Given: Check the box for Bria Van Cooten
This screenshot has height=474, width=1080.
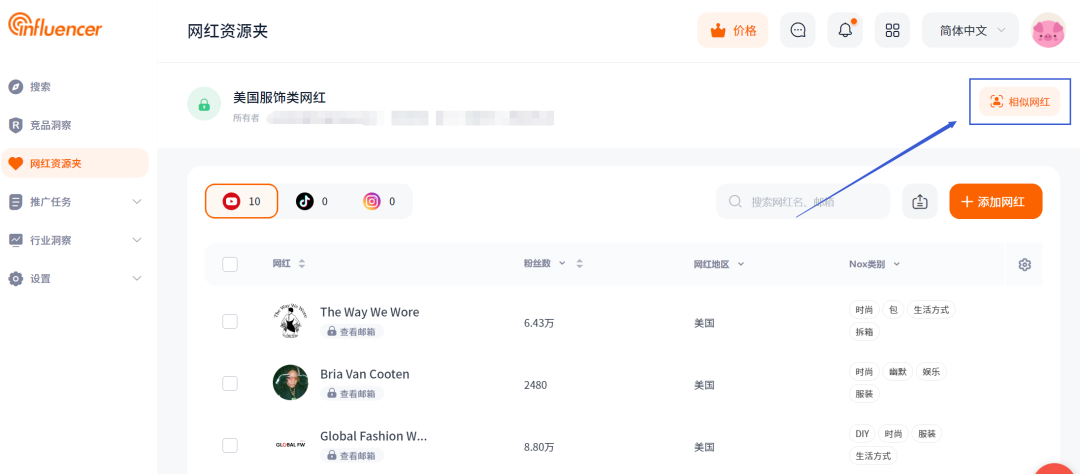Looking at the screenshot, I should pyautogui.click(x=230, y=384).
